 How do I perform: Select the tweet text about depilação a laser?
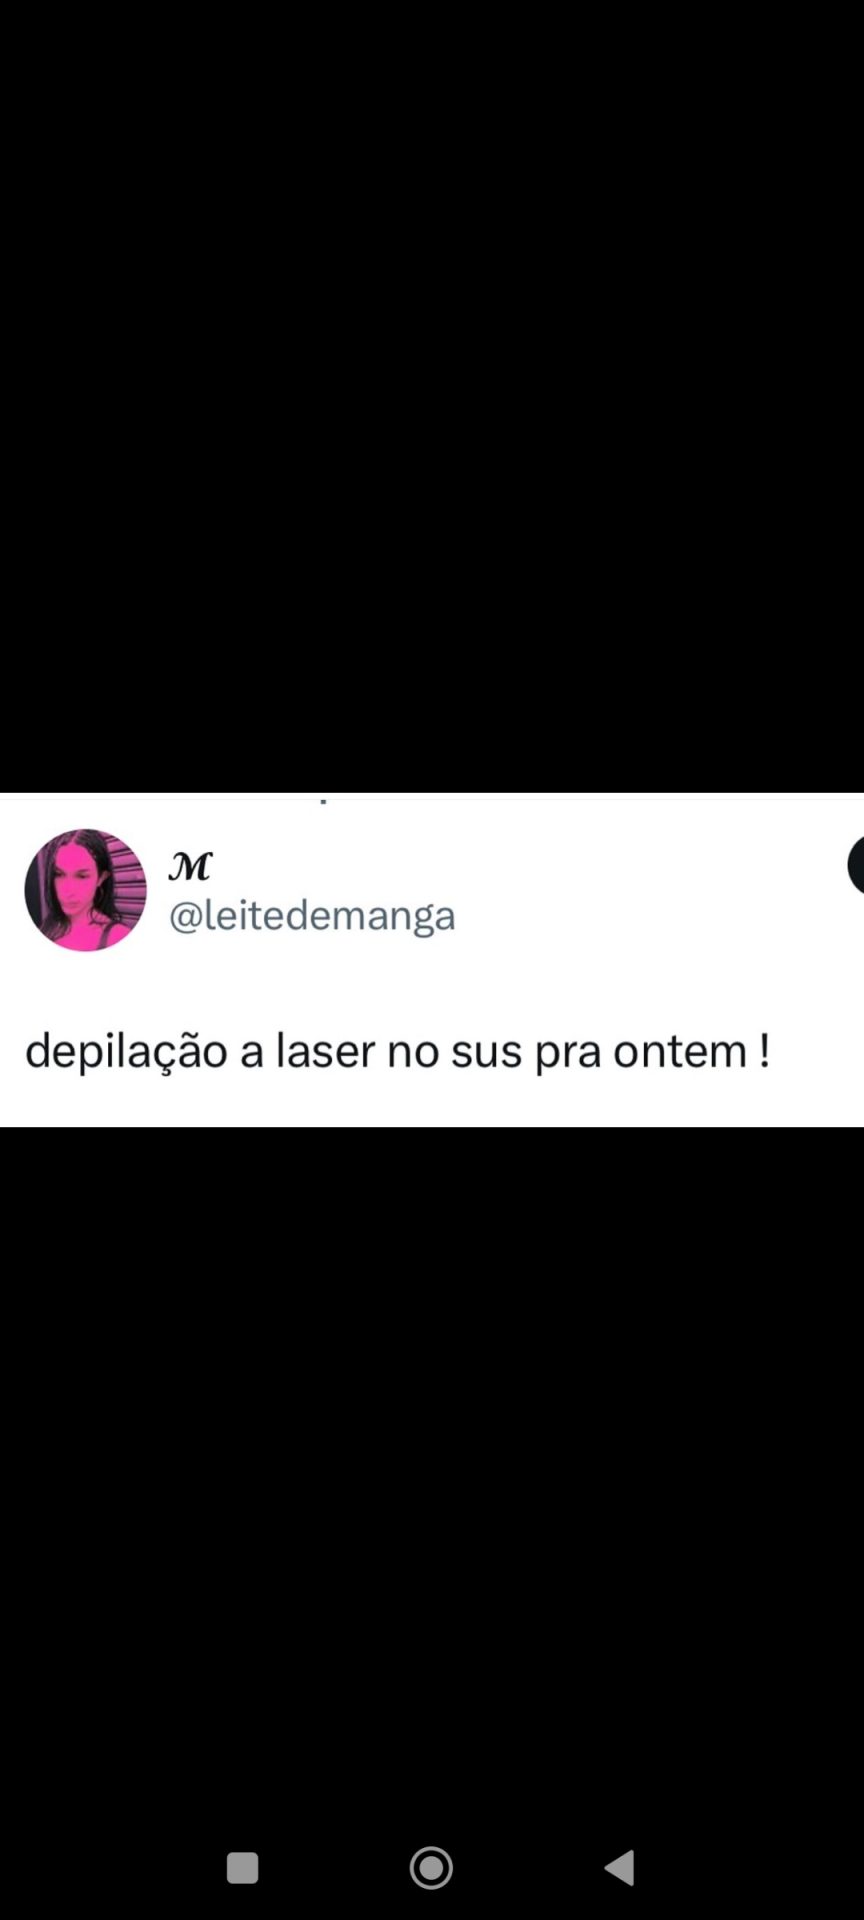click(x=397, y=1051)
